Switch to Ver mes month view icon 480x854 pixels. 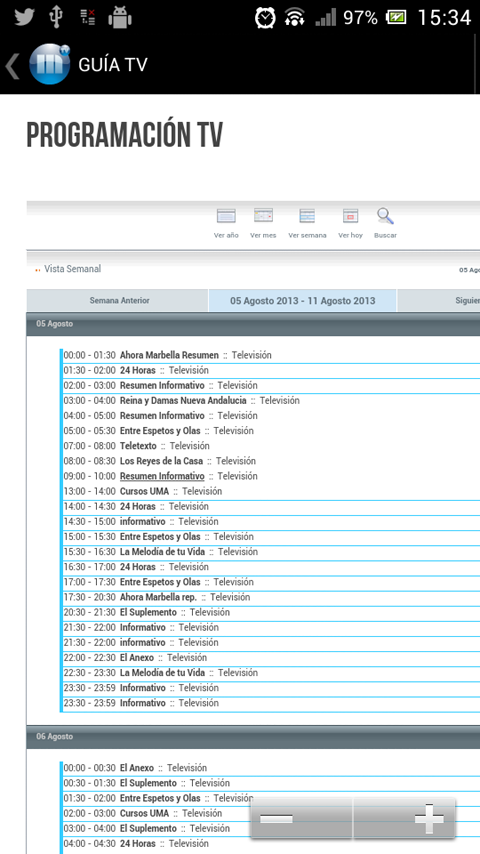click(263, 216)
